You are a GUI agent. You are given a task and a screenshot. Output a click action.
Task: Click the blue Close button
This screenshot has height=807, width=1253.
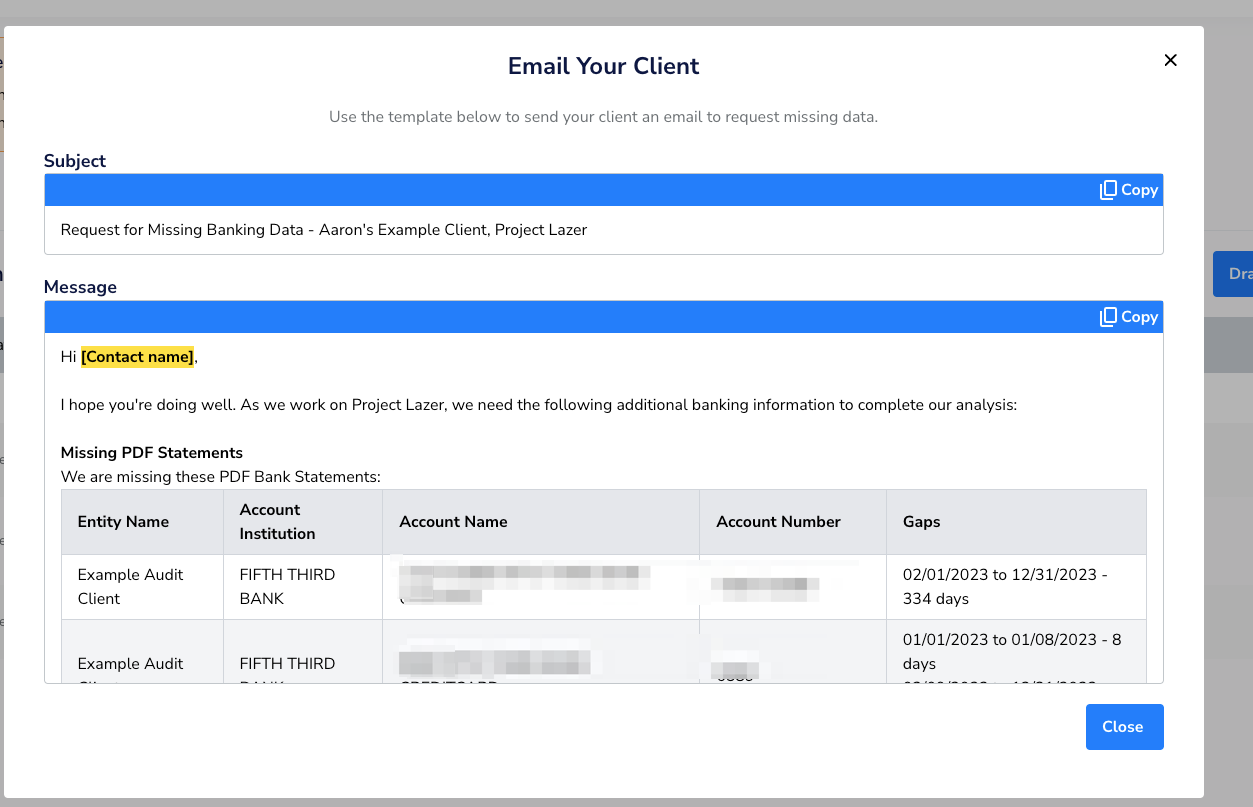[1124, 727]
